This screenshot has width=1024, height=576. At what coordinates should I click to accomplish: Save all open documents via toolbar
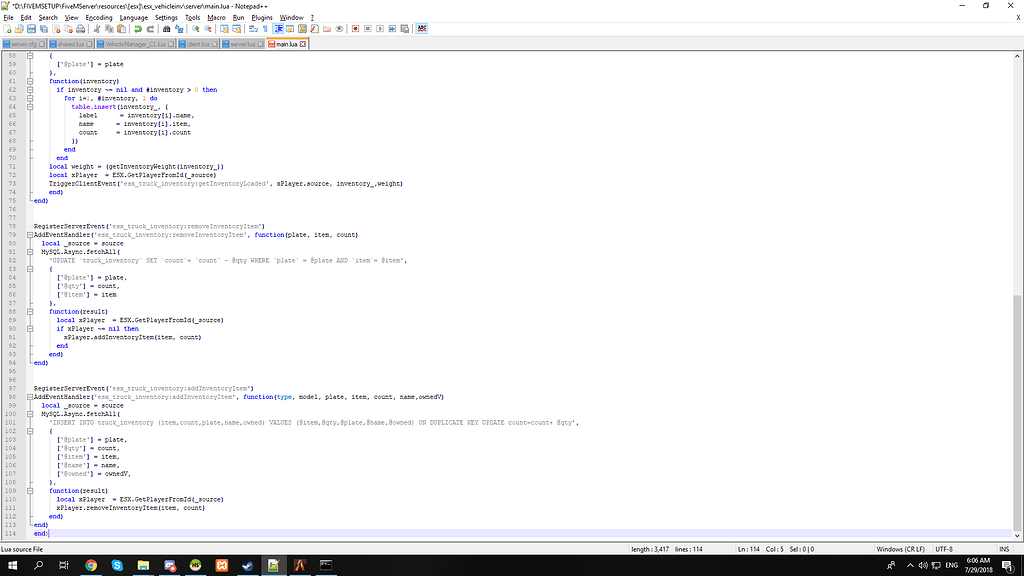pos(43,27)
